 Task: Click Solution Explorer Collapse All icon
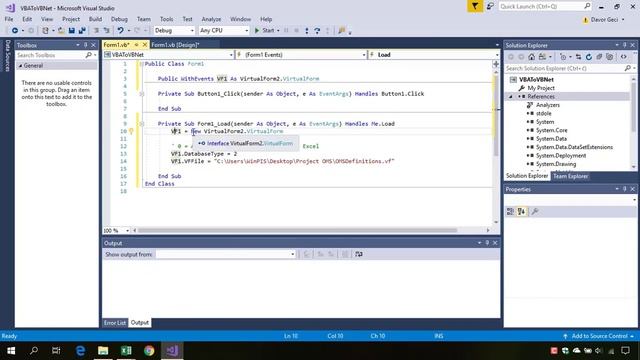click(599, 57)
